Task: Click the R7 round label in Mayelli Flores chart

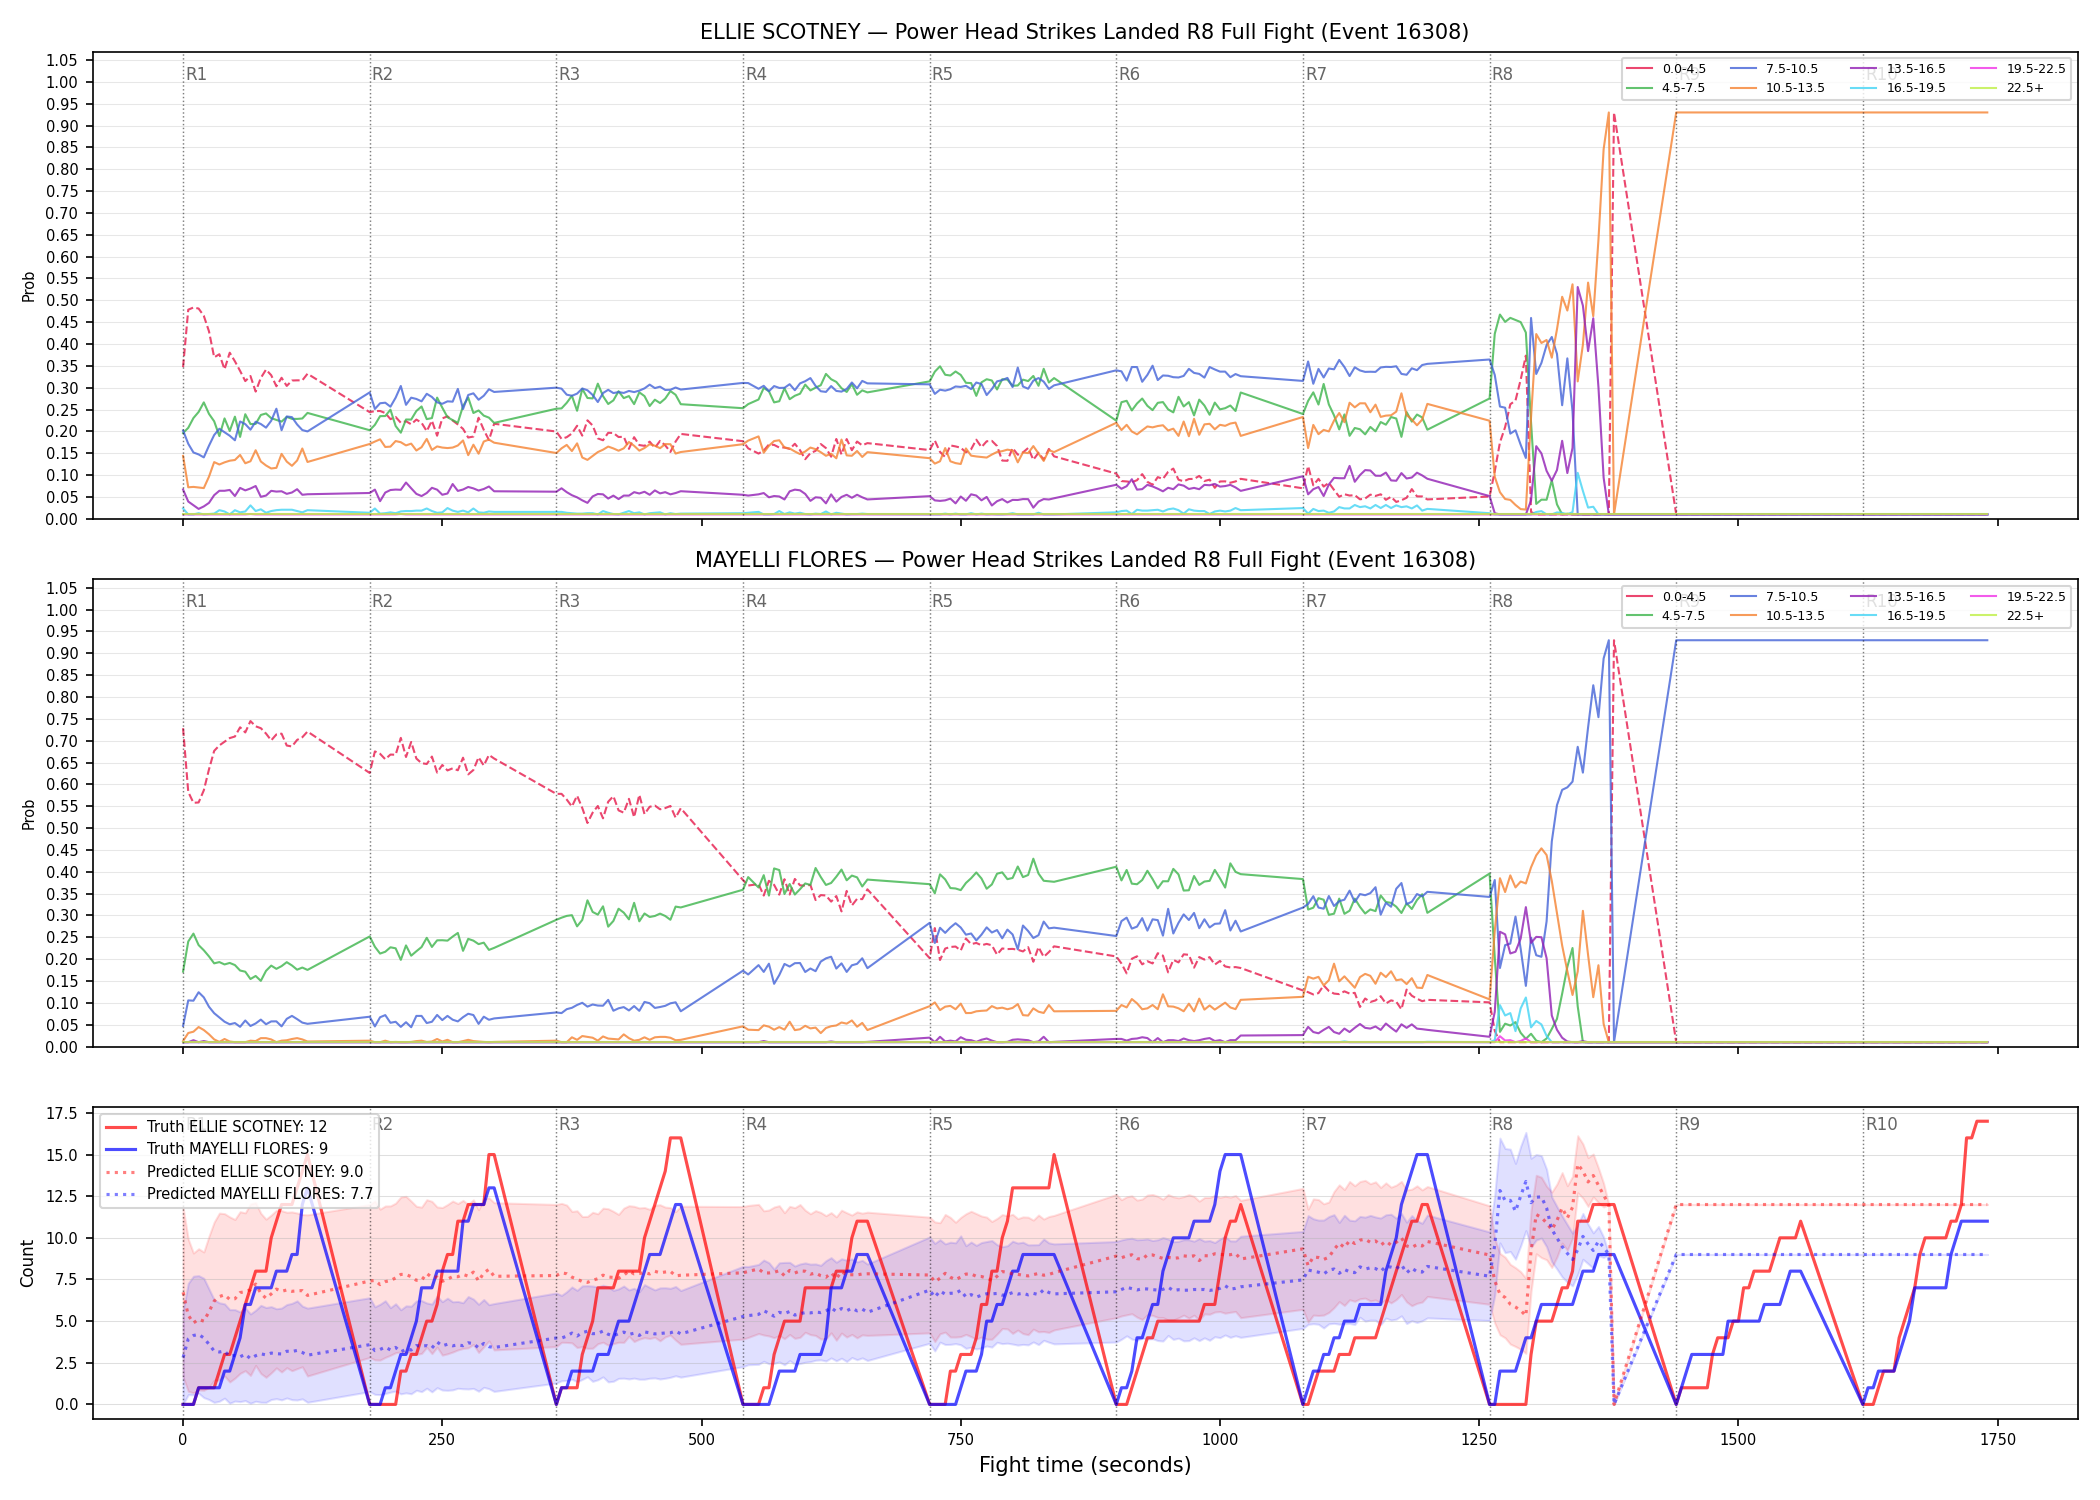Action: point(1316,601)
